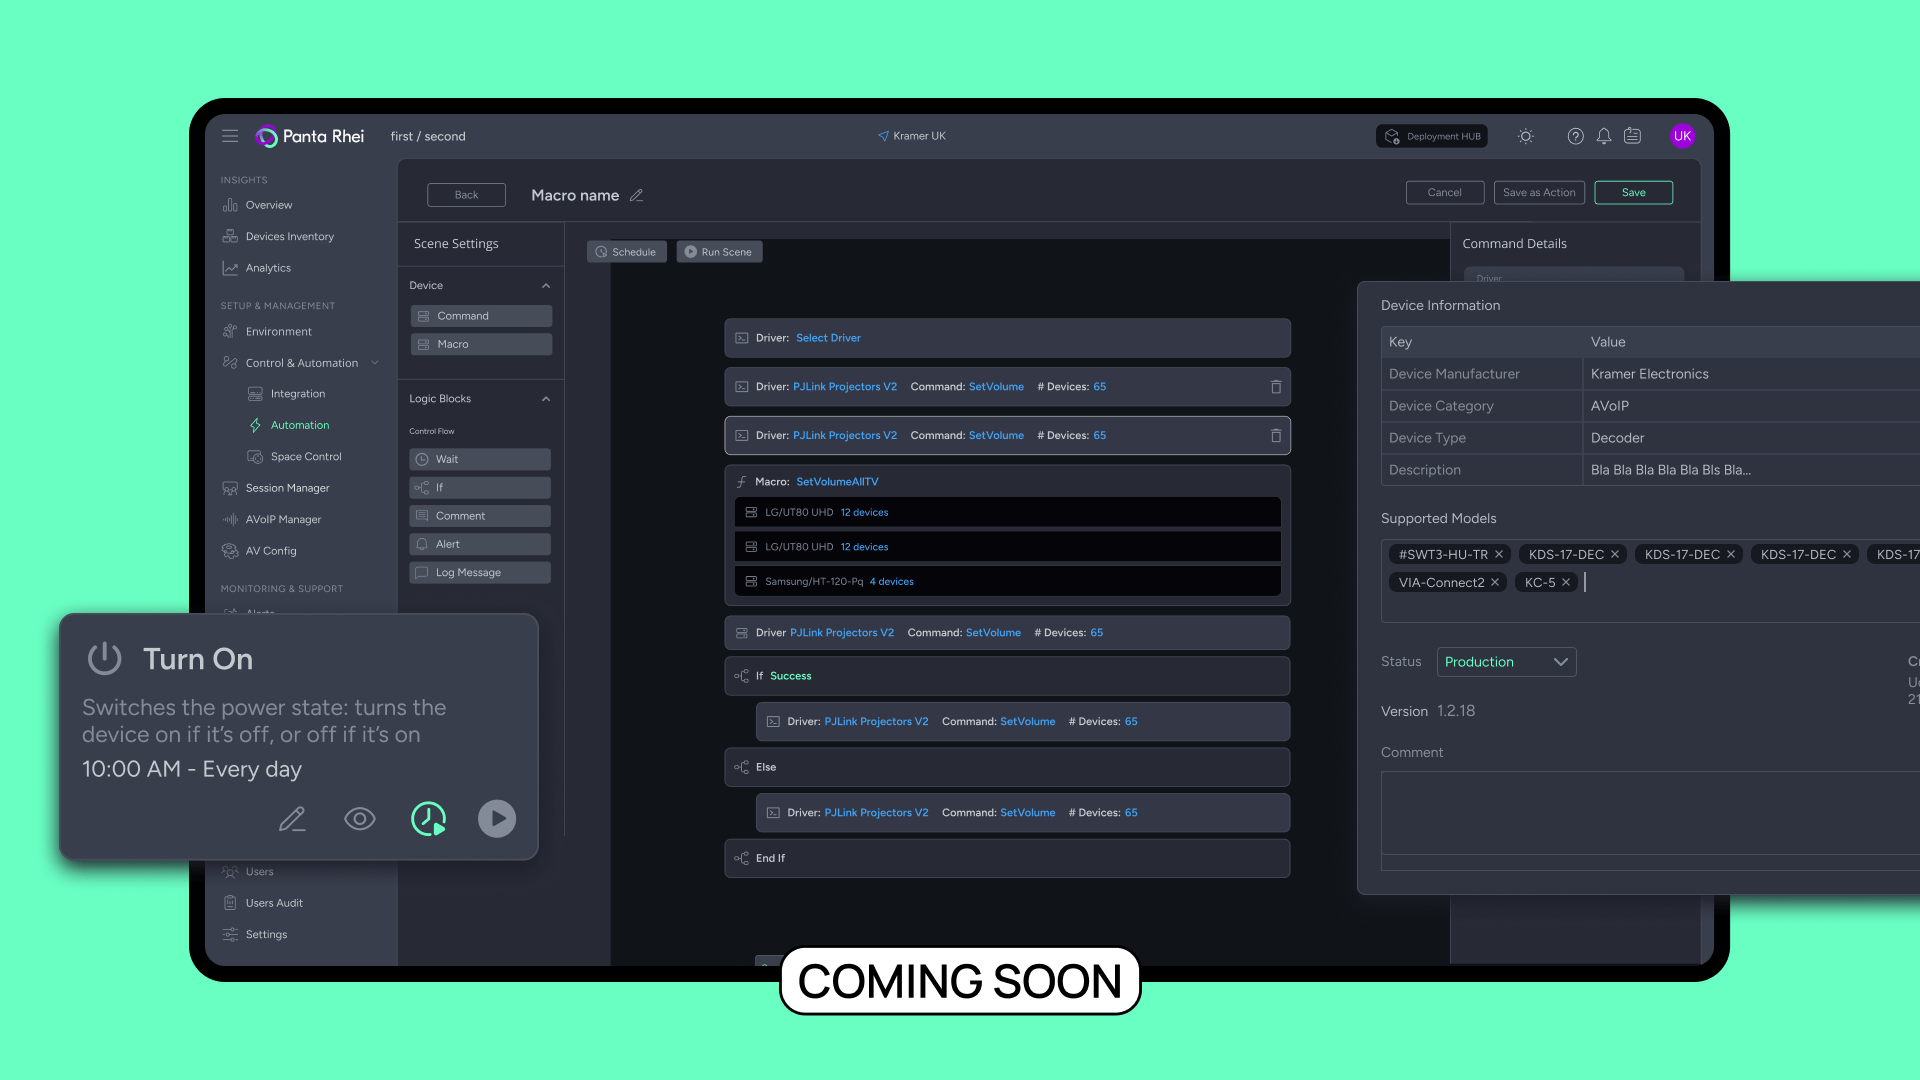1920x1080 pixels.
Task: Open the Status Production dropdown
Action: pyautogui.click(x=1506, y=662)
